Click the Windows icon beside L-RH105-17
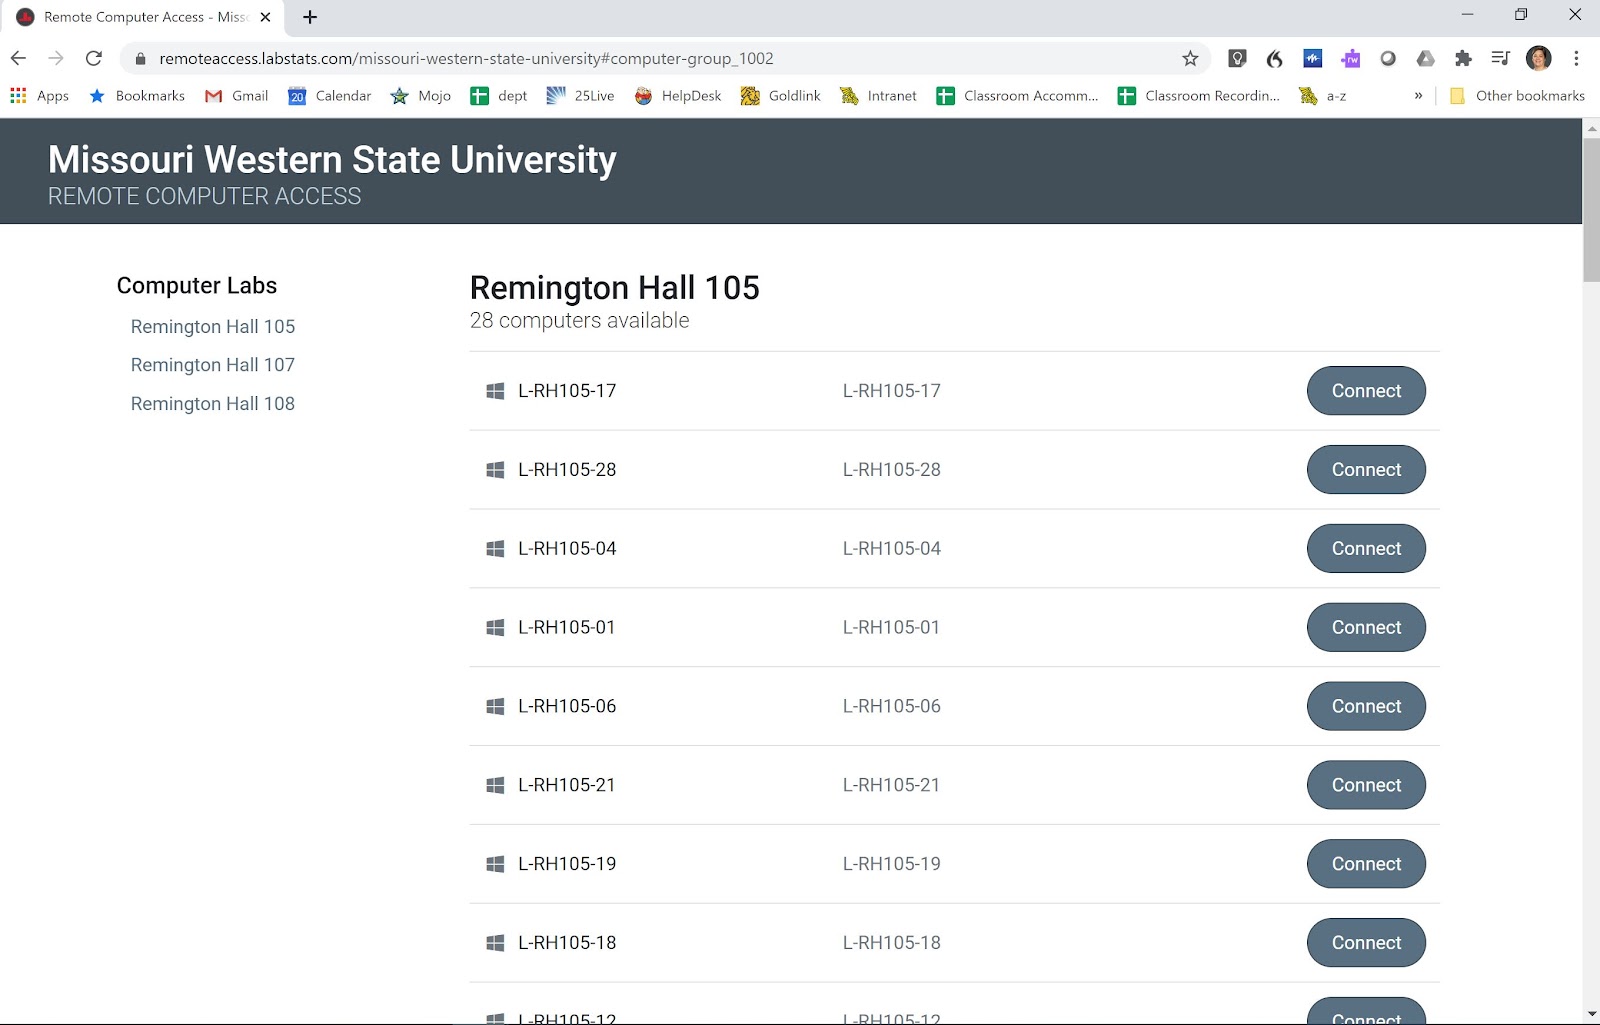Screen dimensions: 1600x1025 click(x=495, y=391)
